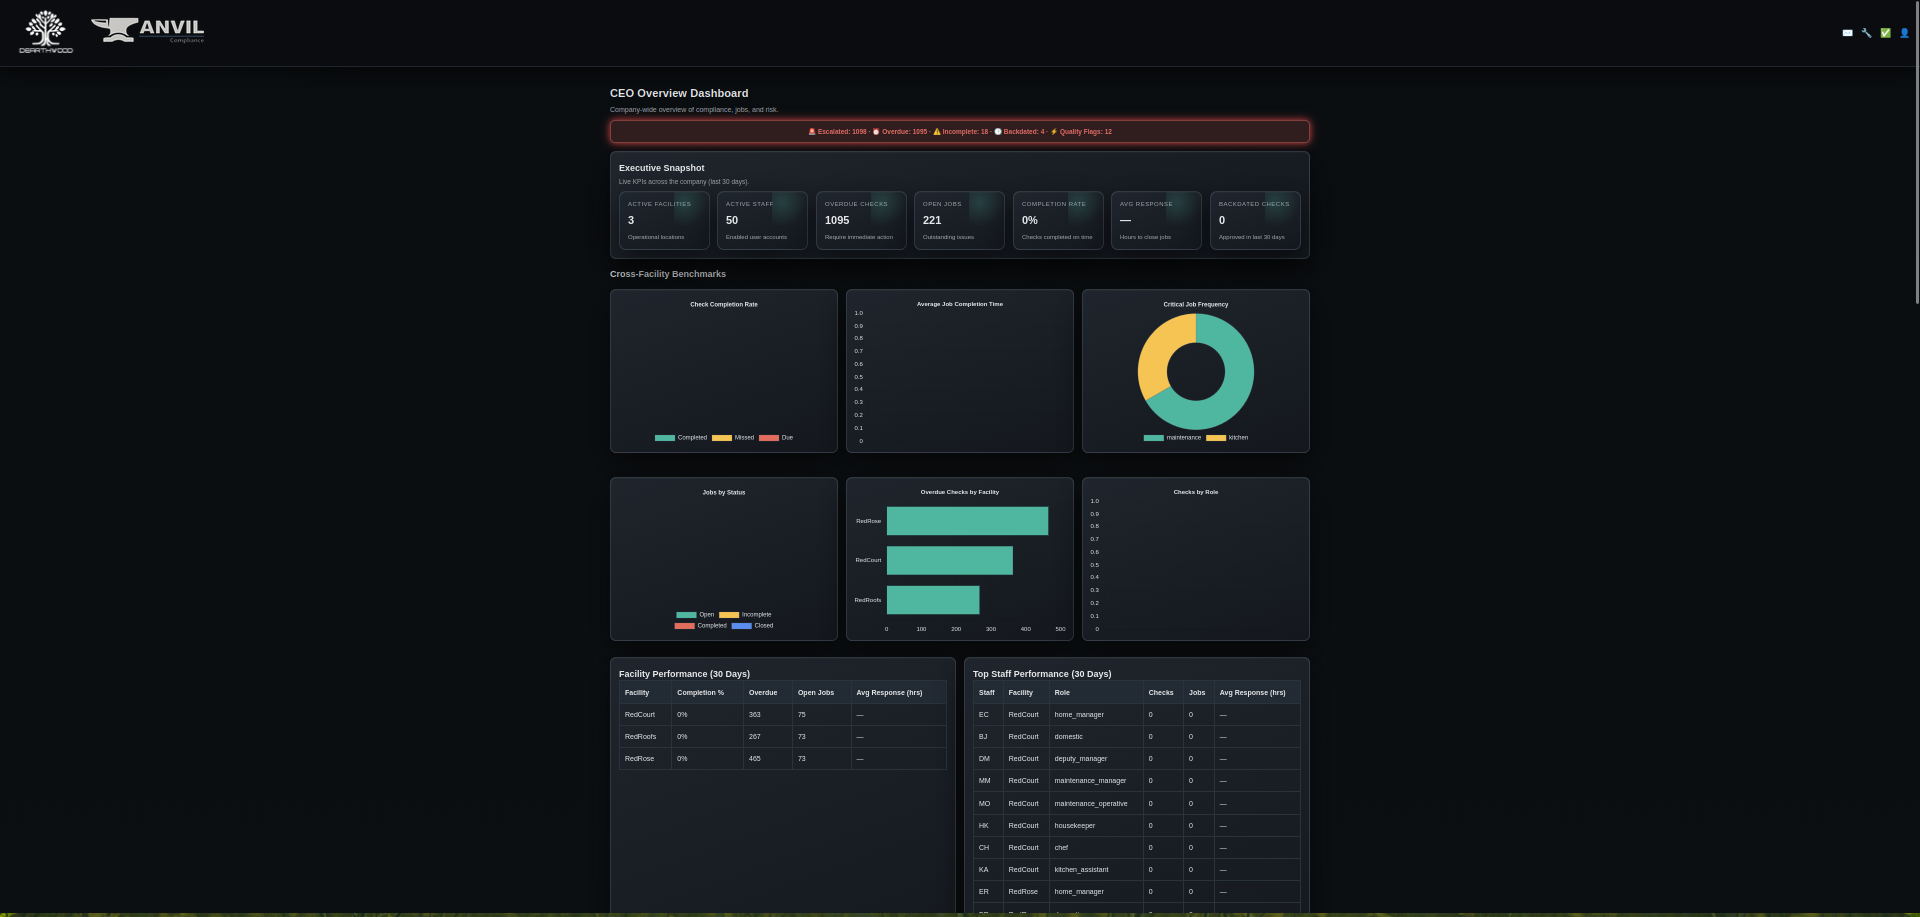
Task: Click the wrench jobs icon
Action: (1866, 33)
